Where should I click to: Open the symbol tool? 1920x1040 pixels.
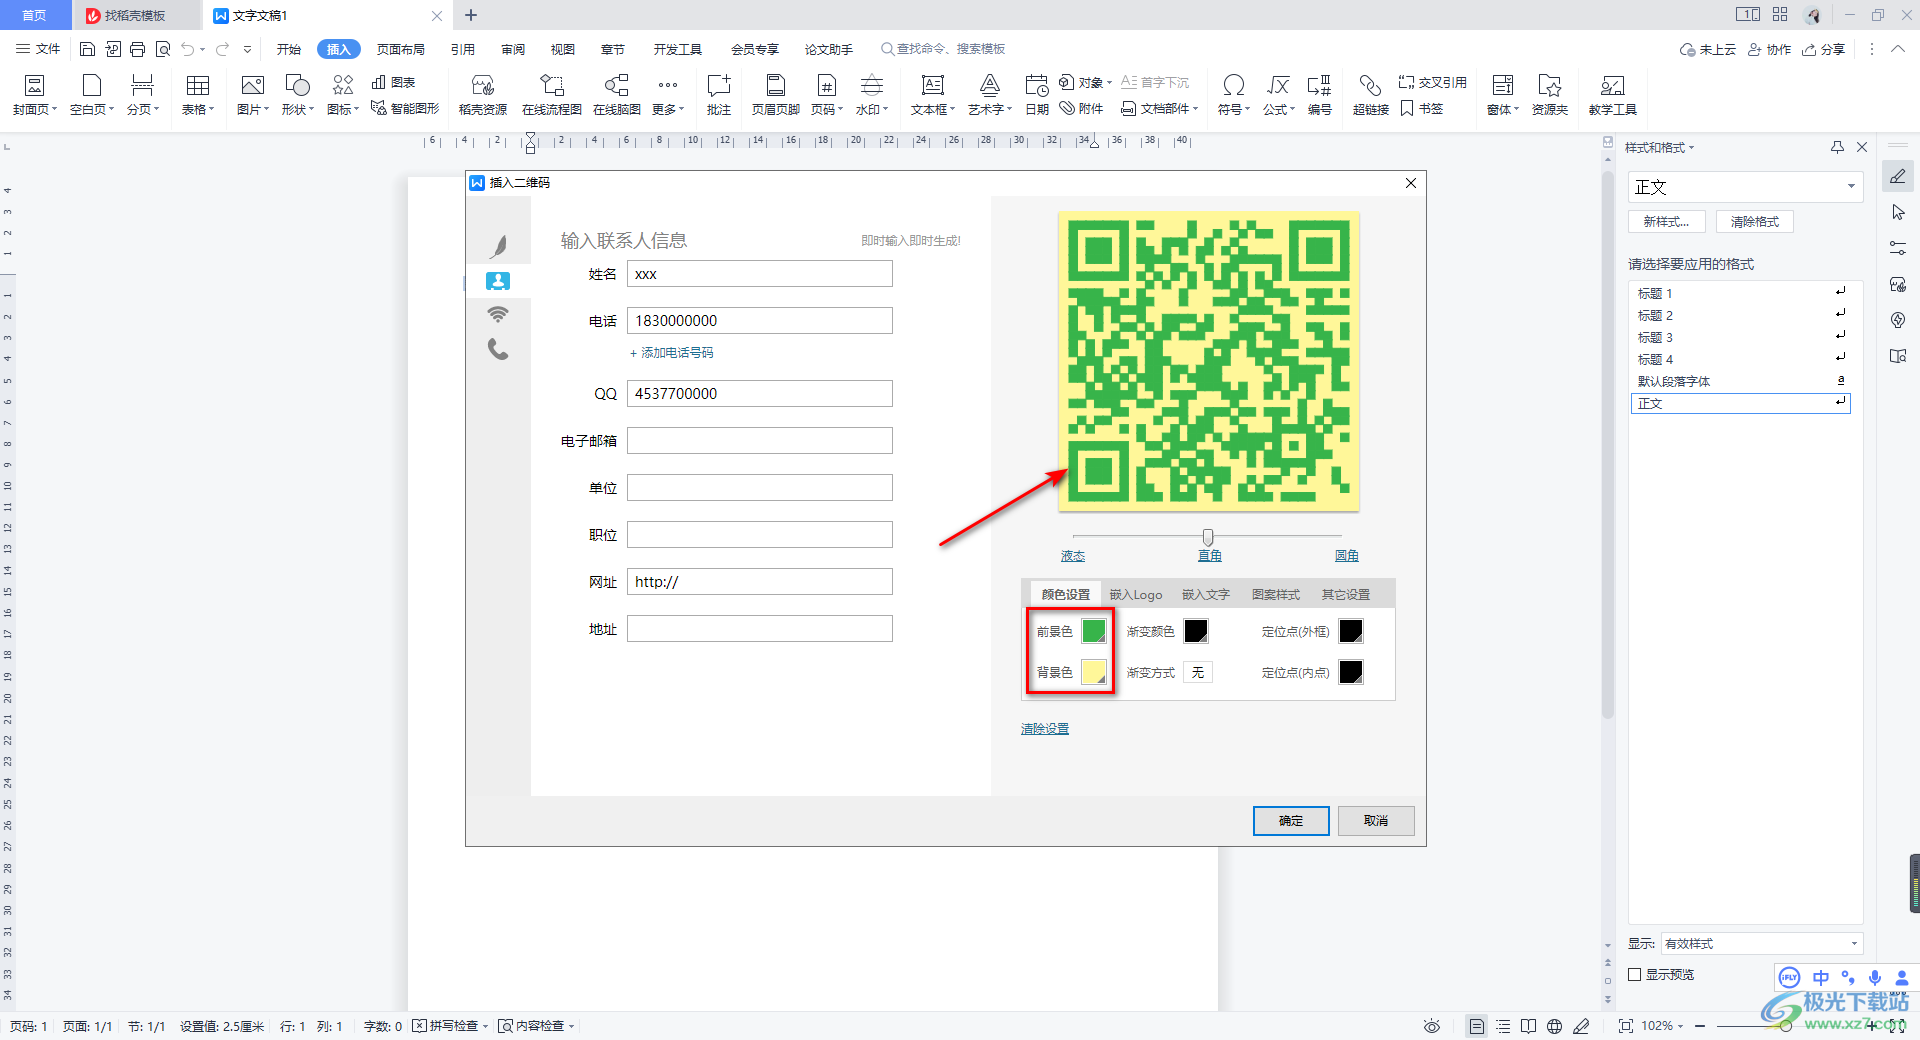point(1234,95)
